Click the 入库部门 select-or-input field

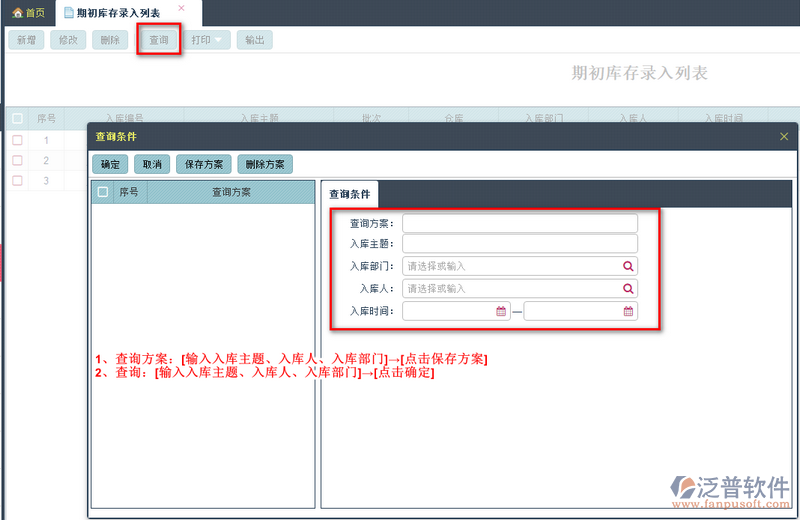520,266
